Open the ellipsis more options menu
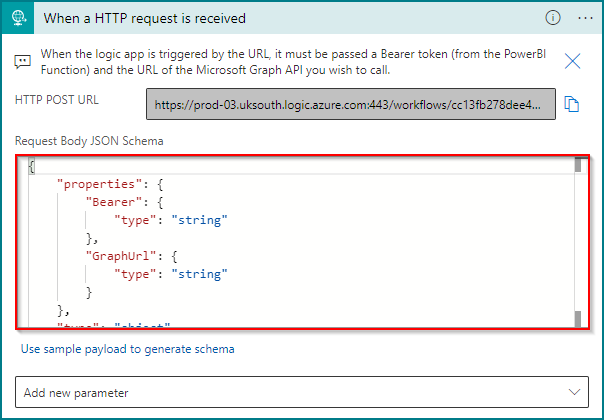 [585, 18]
